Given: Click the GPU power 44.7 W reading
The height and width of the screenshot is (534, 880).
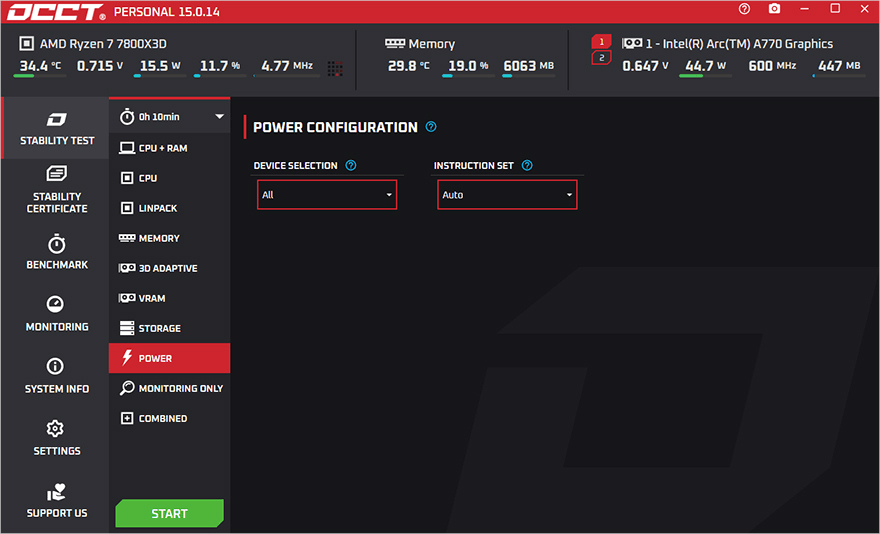Looking at the screenshot, I should click(705, 66).
